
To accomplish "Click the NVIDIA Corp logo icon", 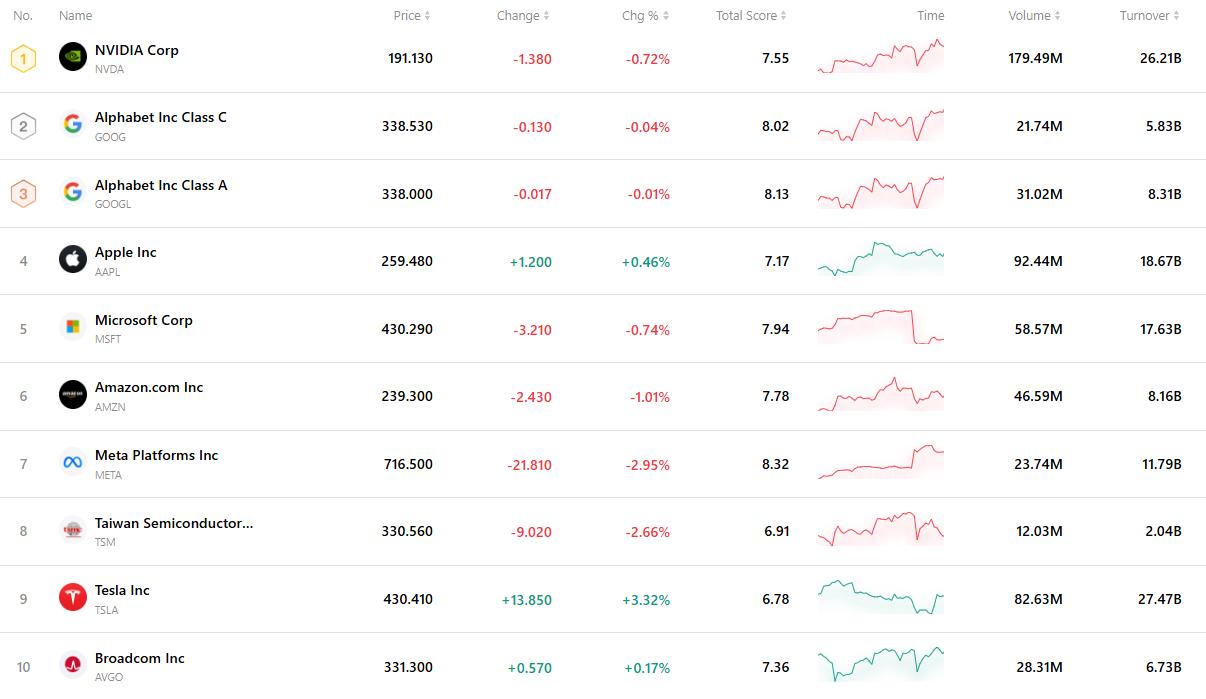I will [x=73, y=57].
